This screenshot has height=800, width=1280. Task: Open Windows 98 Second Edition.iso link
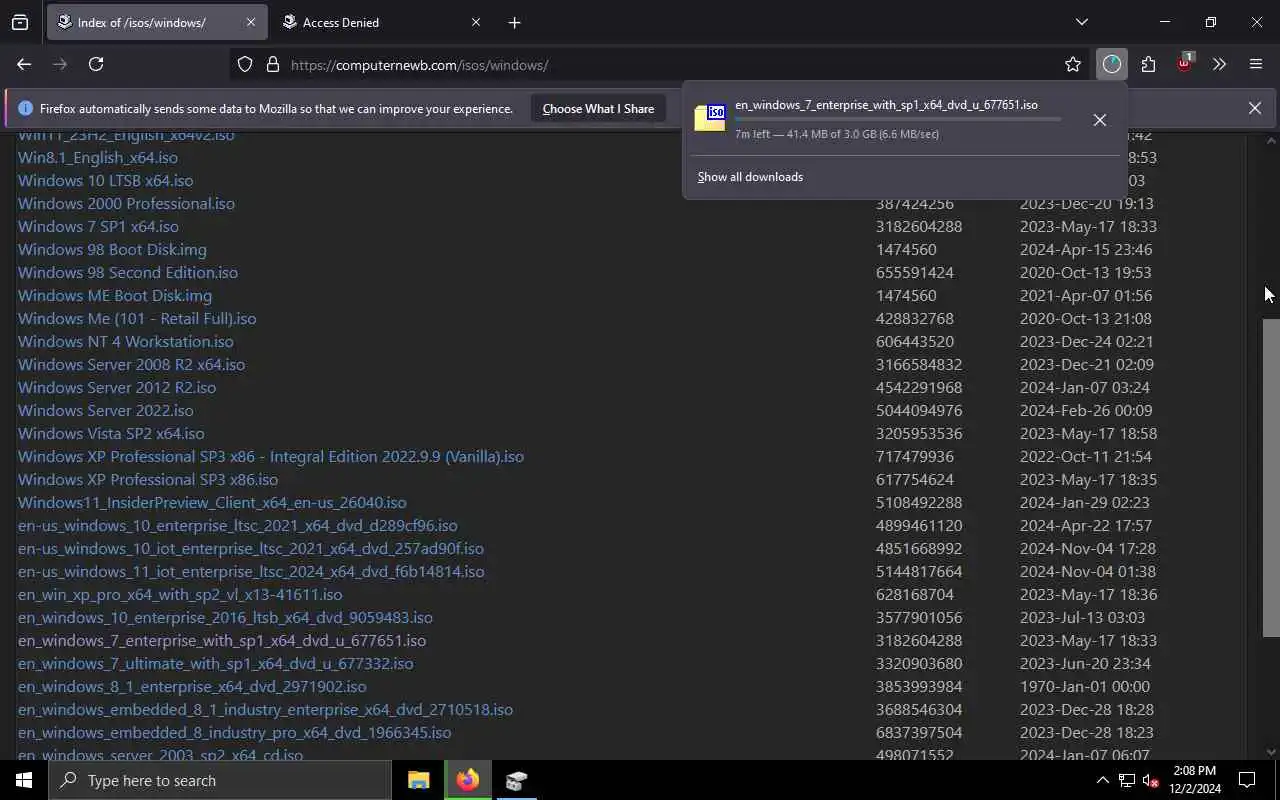[x=128, y=272]
